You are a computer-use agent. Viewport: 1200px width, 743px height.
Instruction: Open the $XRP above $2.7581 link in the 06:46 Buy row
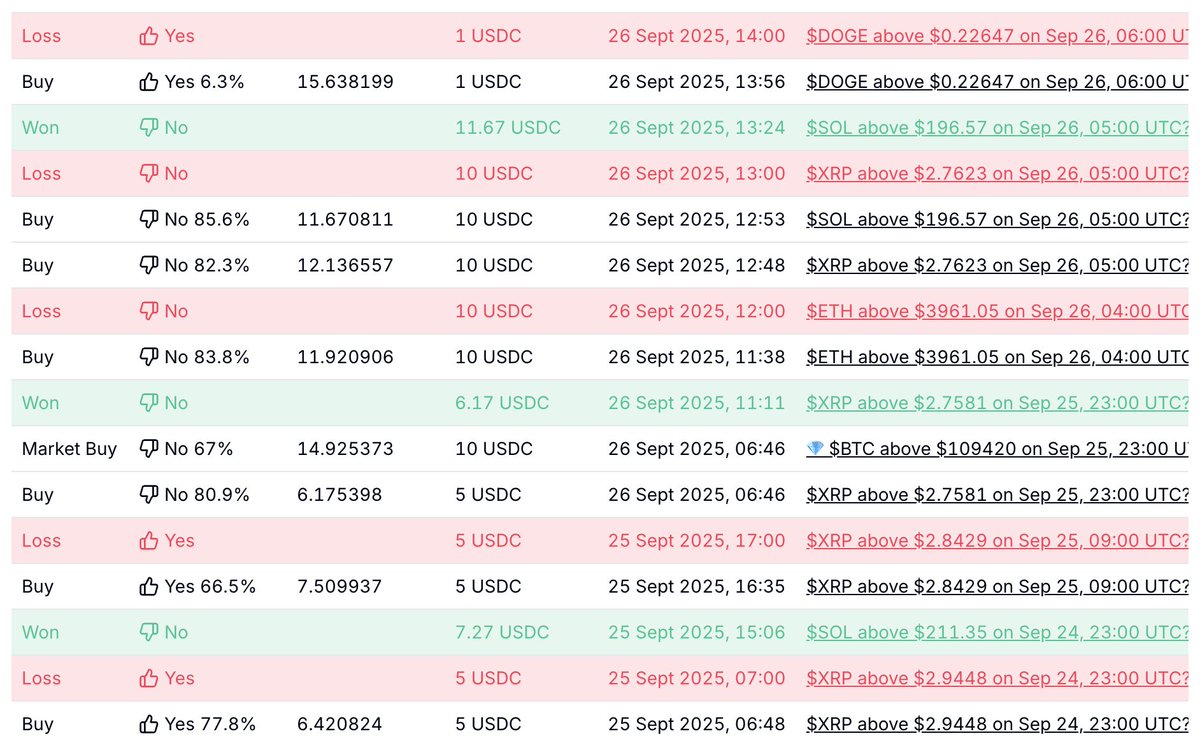click(997, 495)
